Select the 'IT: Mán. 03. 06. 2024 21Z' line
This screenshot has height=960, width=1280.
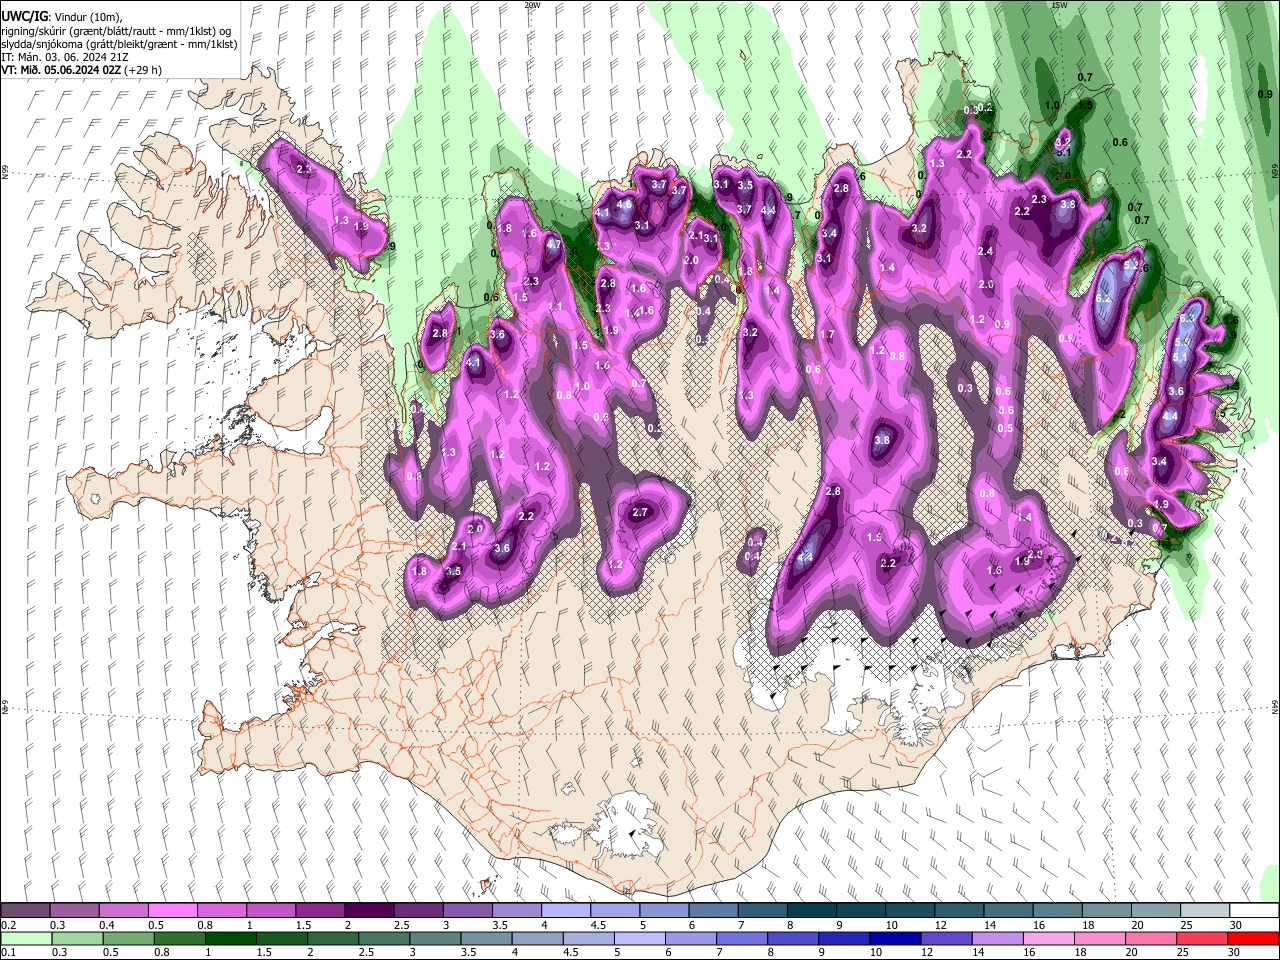pos(63,57)
